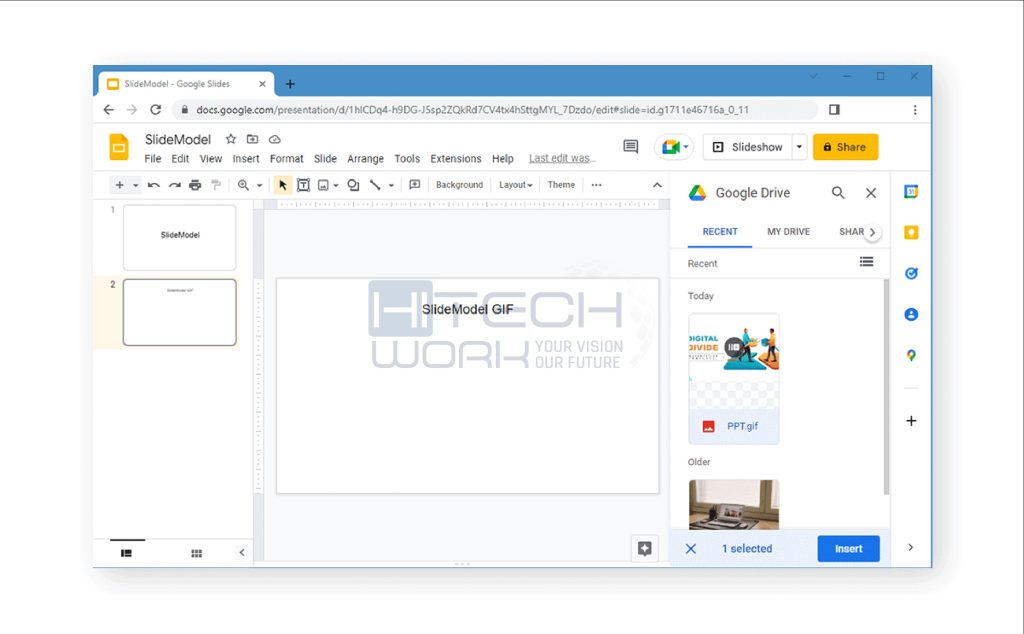Select the PPT.gif file thumbnail
The width and height of the screenshot is (1024, 634).
tap(733, 379)
